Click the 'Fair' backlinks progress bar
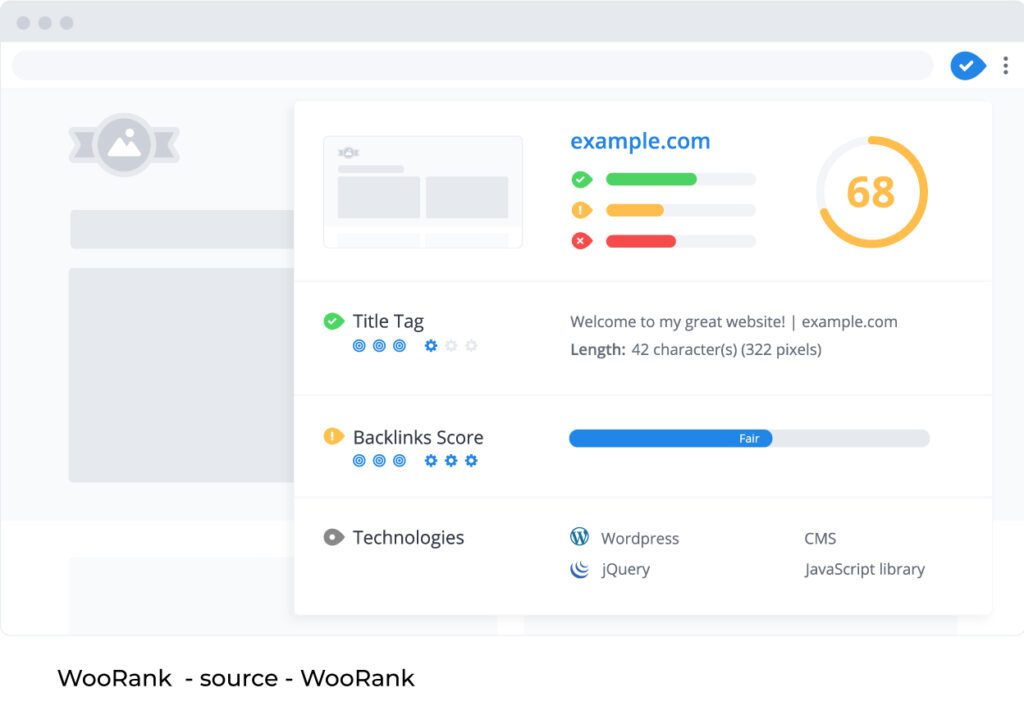1024x715 pixels. (x=749, y=438)
